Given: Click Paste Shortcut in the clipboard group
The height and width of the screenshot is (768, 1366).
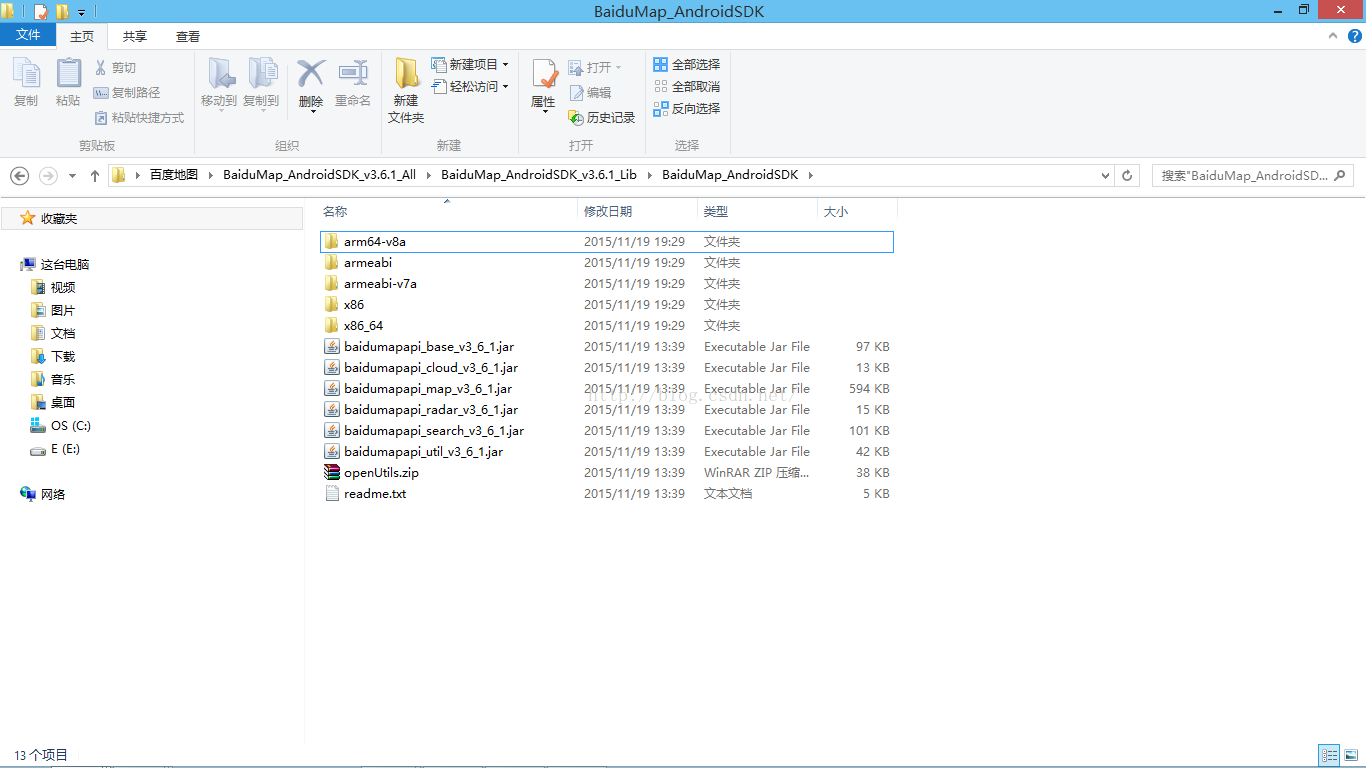Looking at the screenshot, I should 139,117.
